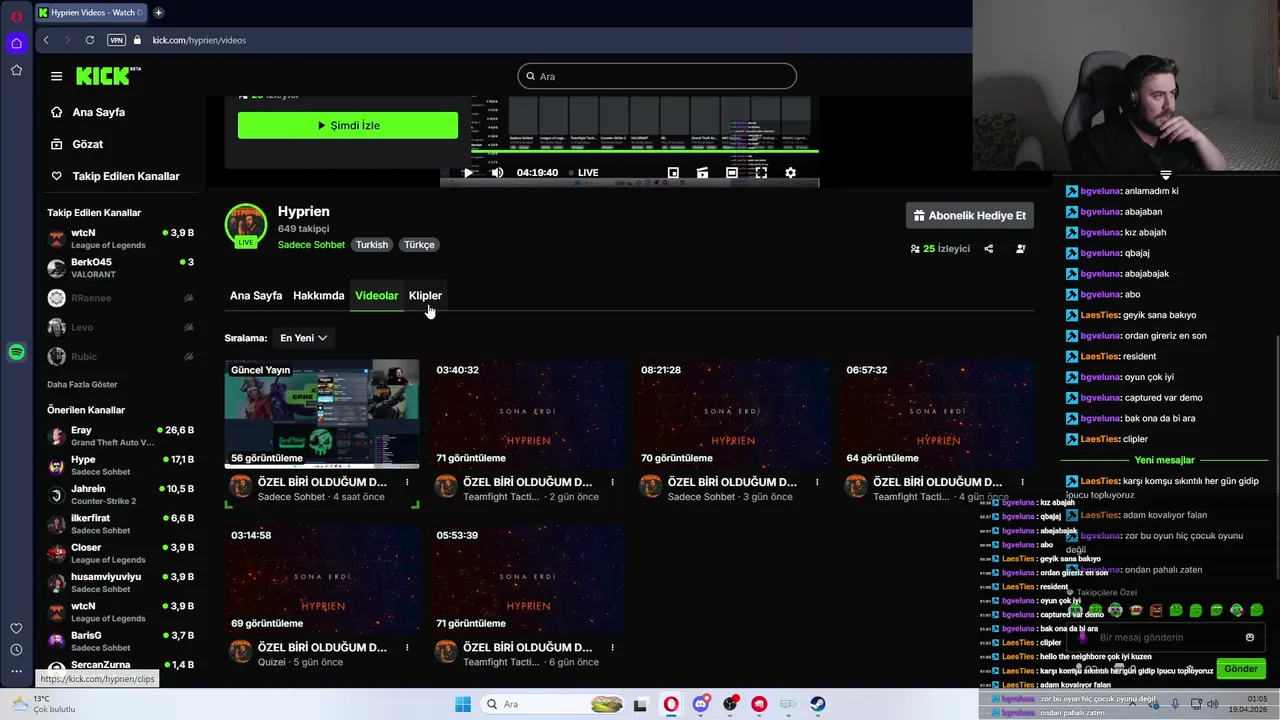Open BerkO45 VALORANT channel
This screenshot has width=1280, height=720.
(x=121, y=268)
